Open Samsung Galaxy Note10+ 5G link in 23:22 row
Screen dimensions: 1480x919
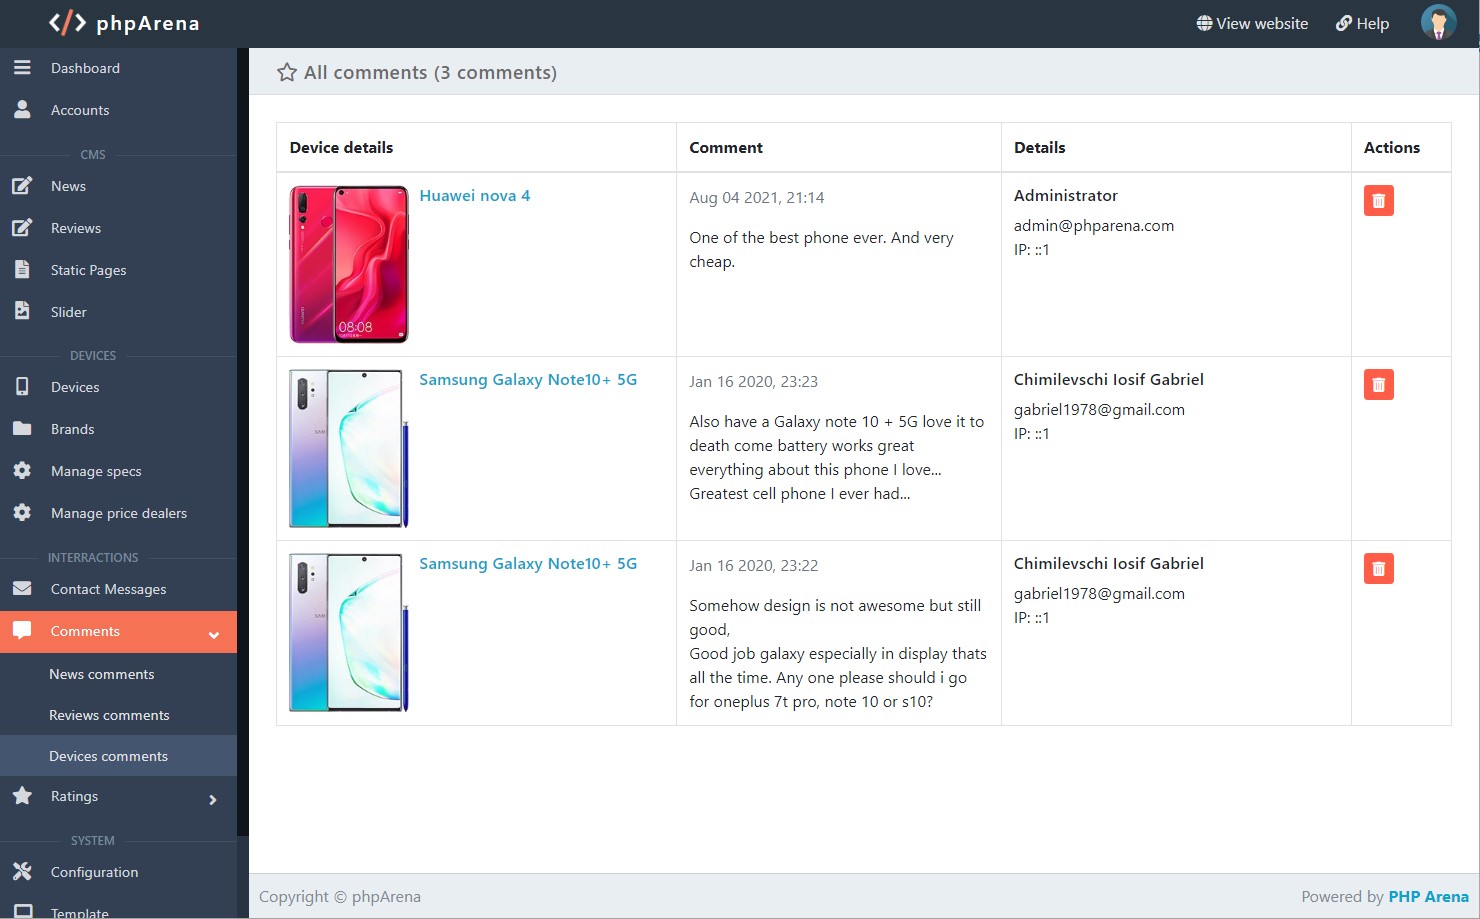pyautogui.click(x=528, y=564)
